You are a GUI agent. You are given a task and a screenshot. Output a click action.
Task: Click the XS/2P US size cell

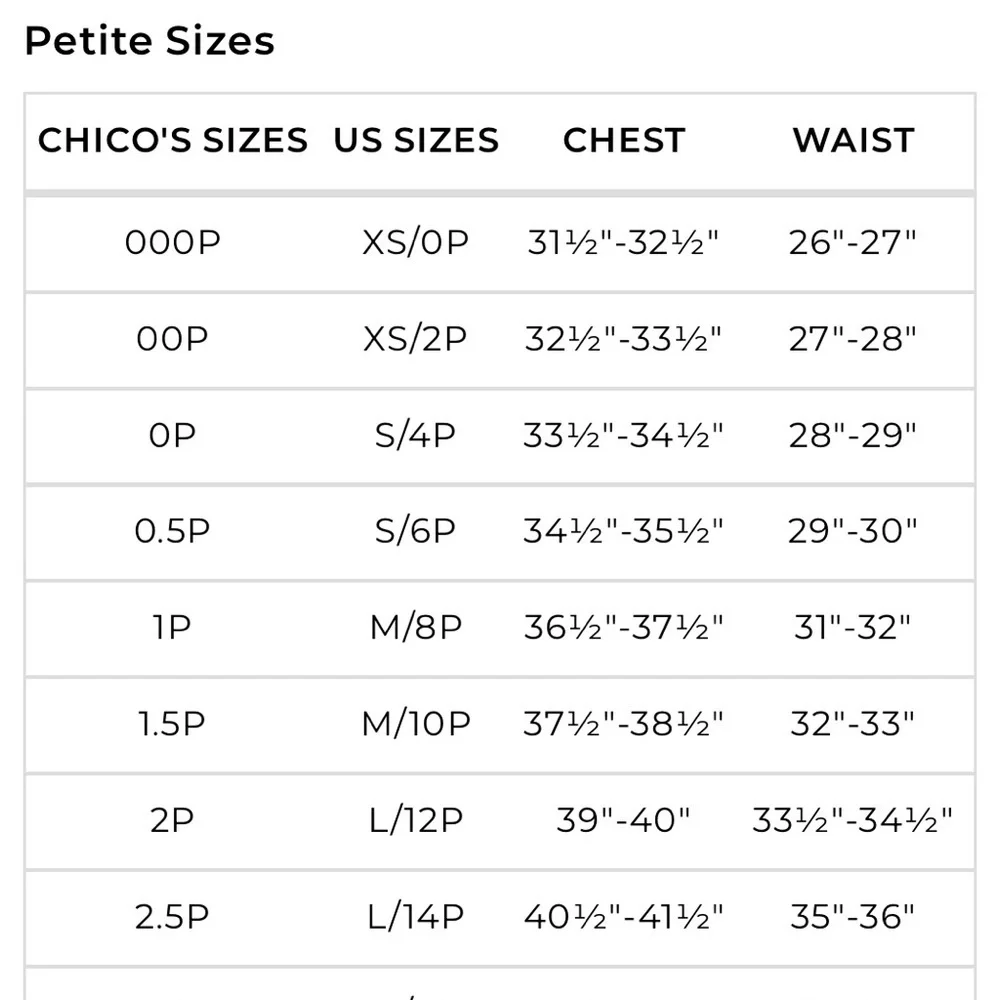pos(416,339)
